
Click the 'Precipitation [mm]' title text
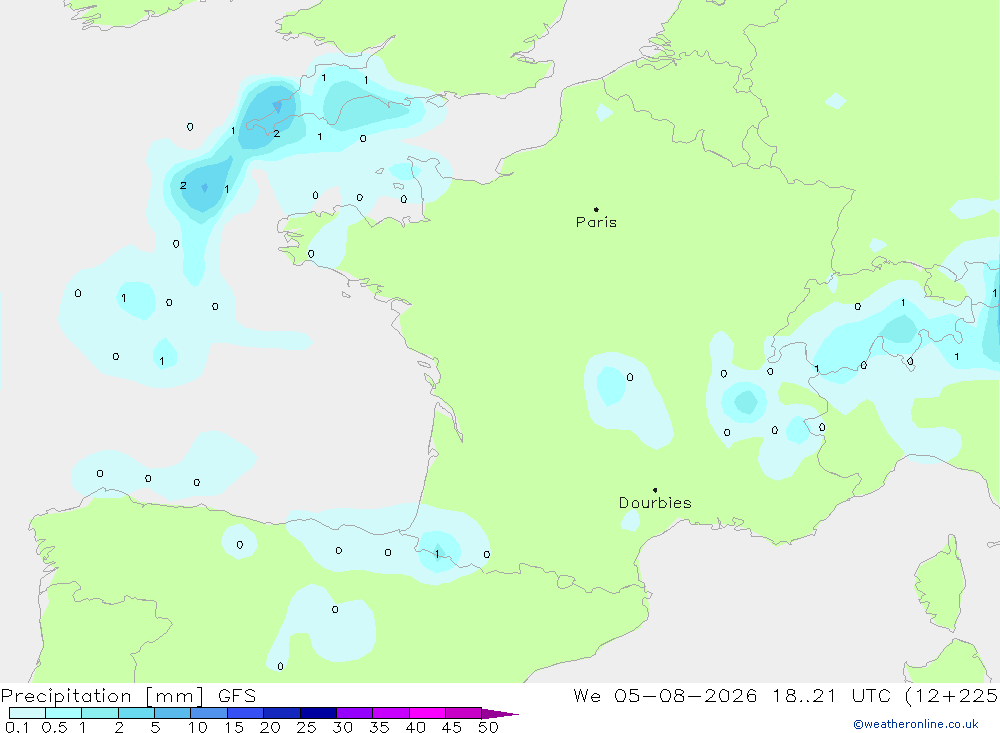(103, 696)
